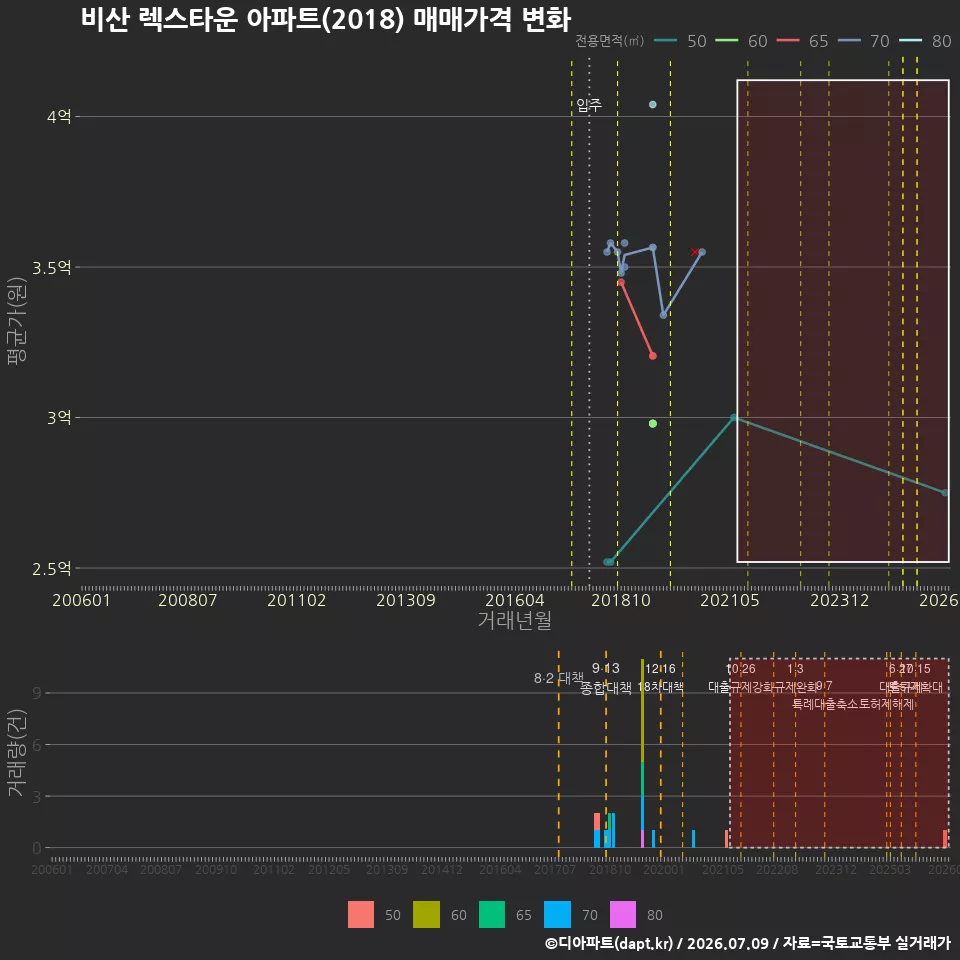Click the 1·3 annotation label
This screenshot has width=960, height=960.
click(795, 669)
